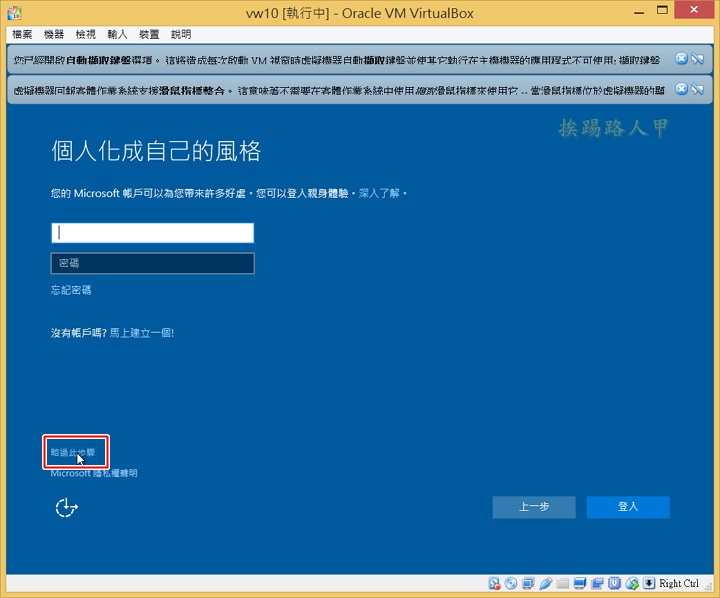This screenshot has height=598, width=720.
Task: Click the mouse integration status icon
Action: pos(632,583)
